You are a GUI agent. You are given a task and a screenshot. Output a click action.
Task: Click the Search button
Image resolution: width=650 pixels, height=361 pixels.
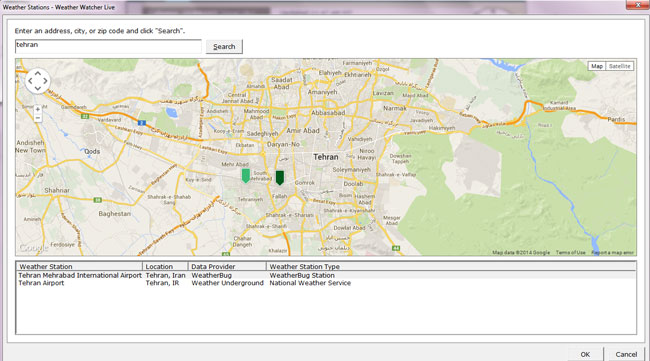tap(224, 46)
